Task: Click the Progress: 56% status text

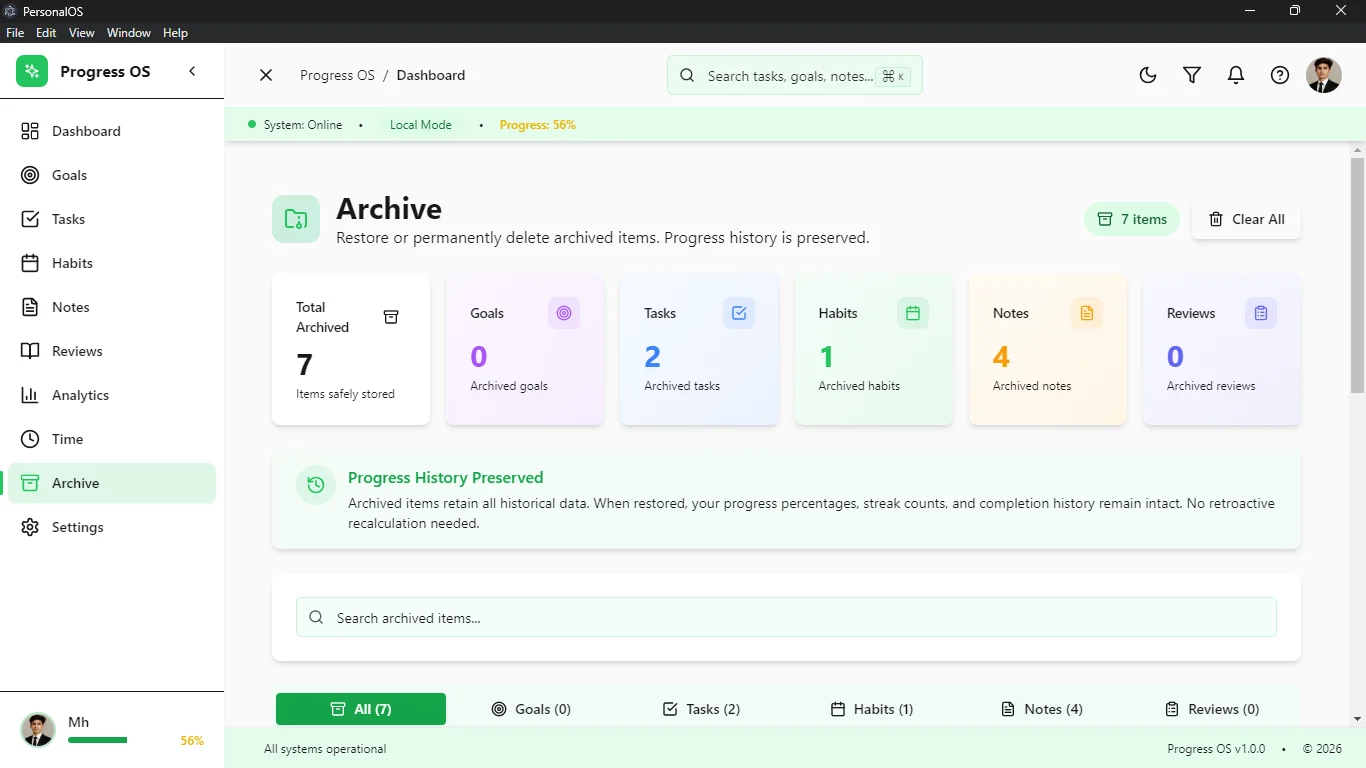Action: pyautogui.click(x=537, y=125)
